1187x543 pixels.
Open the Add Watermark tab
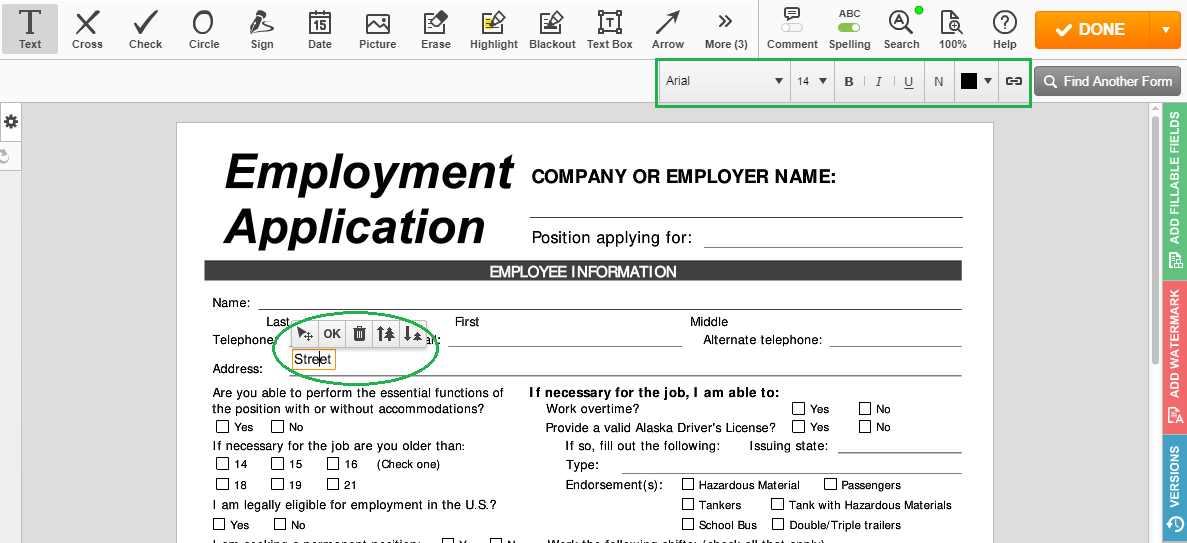click(x=1175, y=357)
